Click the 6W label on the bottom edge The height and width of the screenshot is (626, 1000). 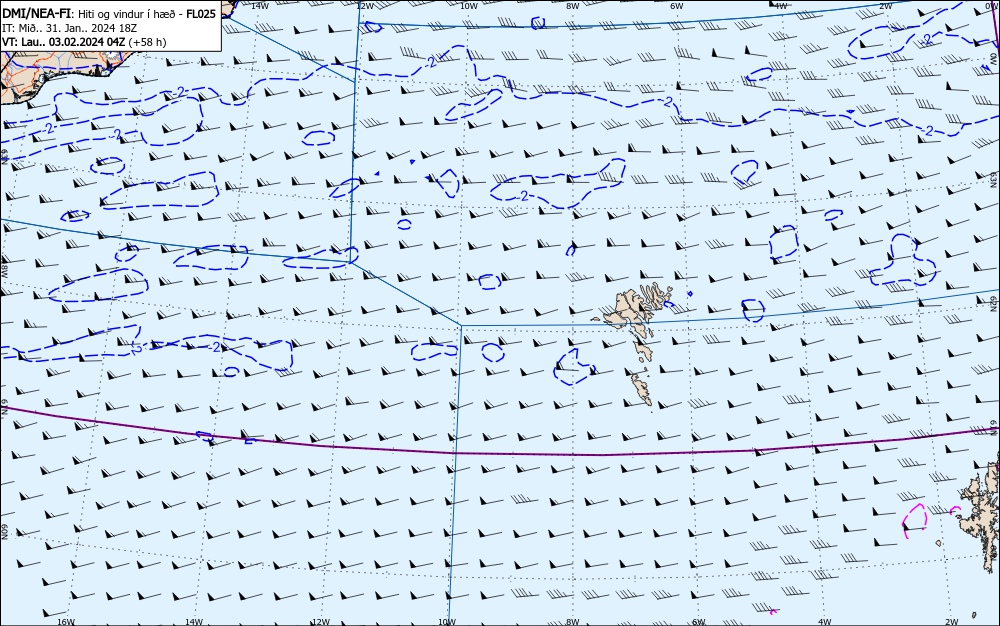698,622
